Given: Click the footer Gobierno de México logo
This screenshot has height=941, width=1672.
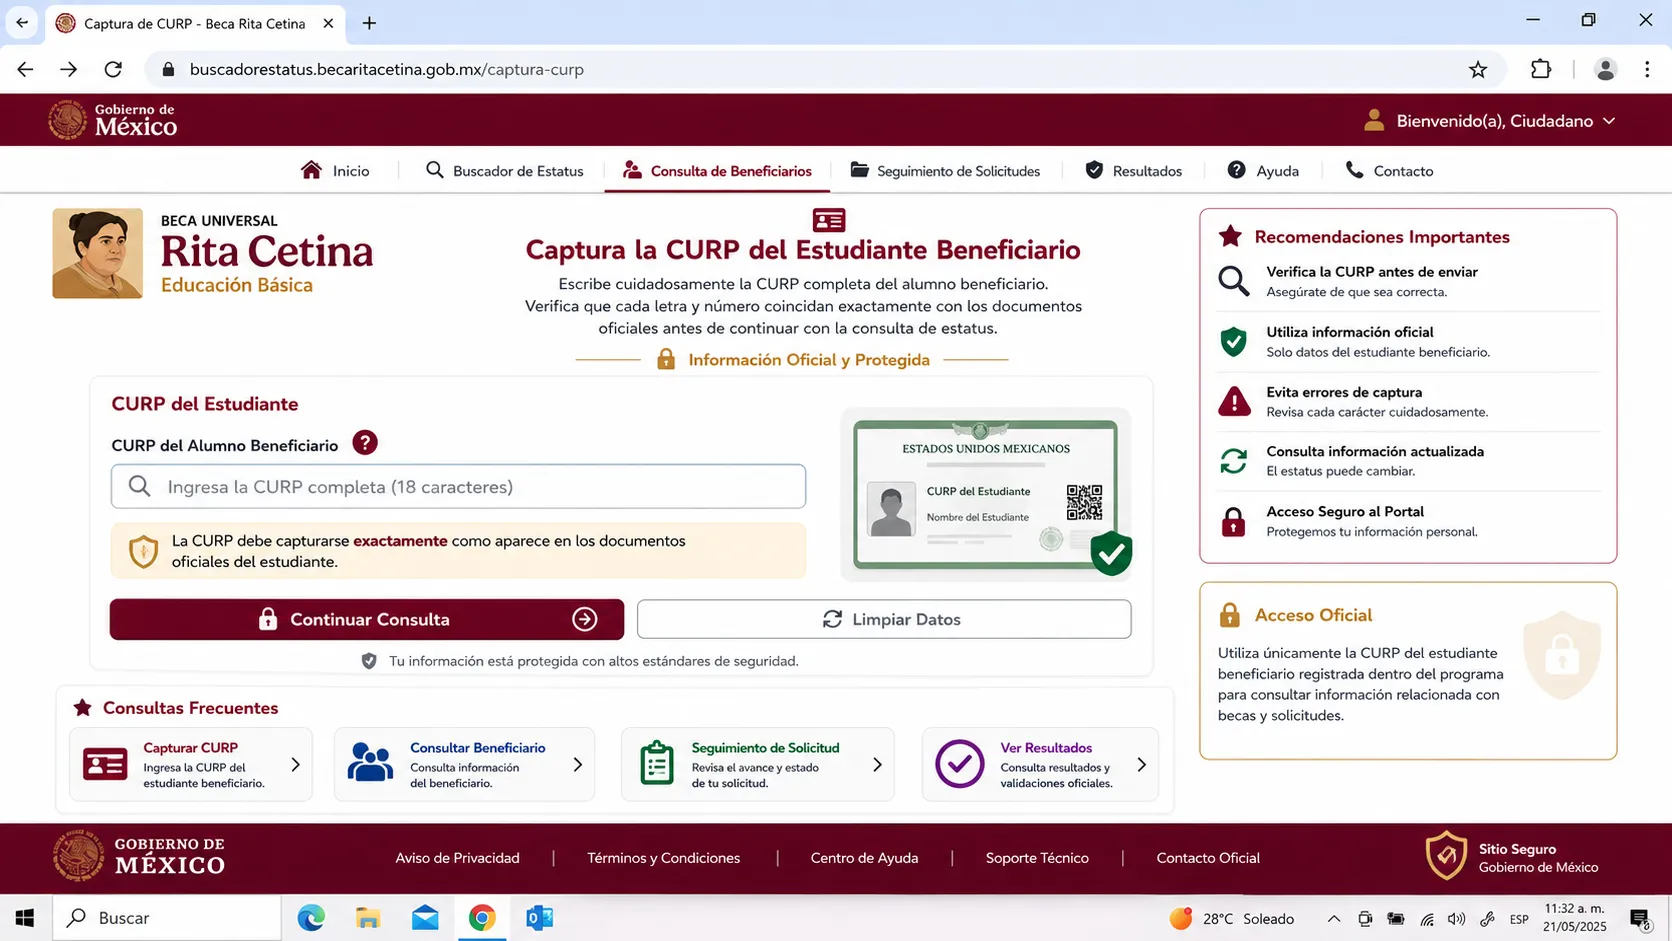Looking at the screenshot, I should click(139, 856).
